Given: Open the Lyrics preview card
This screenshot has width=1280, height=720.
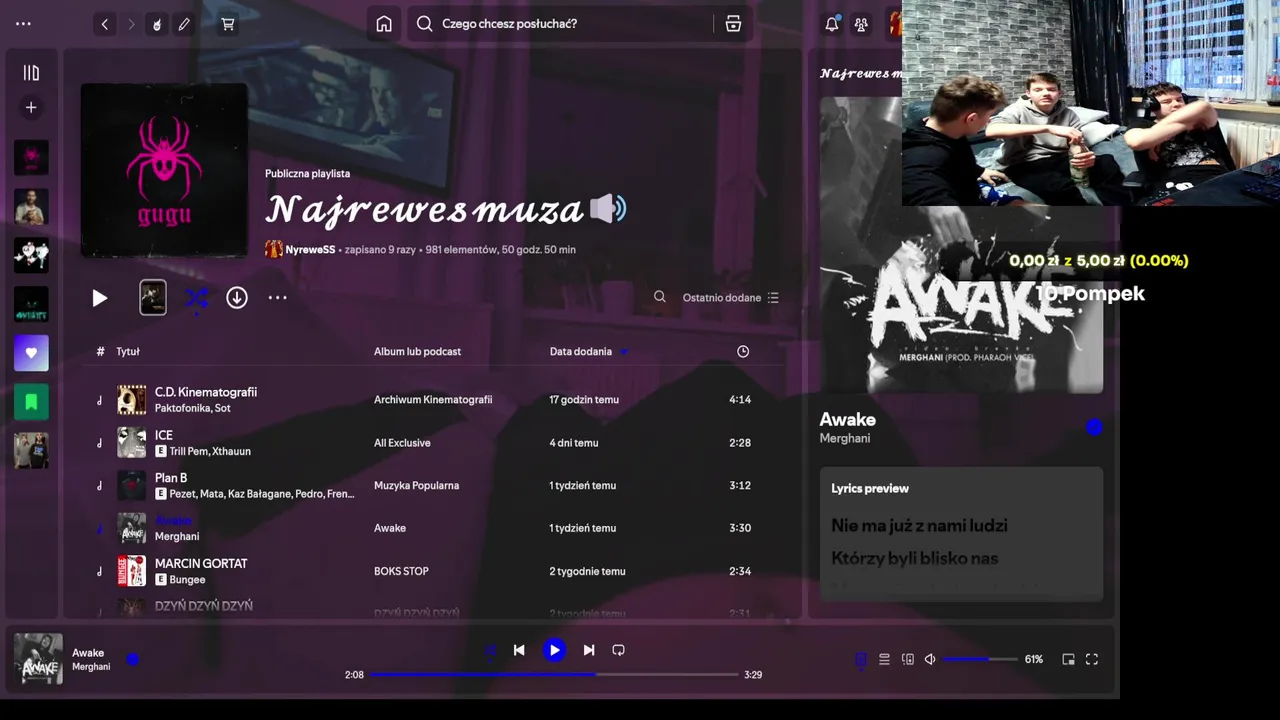Looking at the screenshot, I should (961, 534).
